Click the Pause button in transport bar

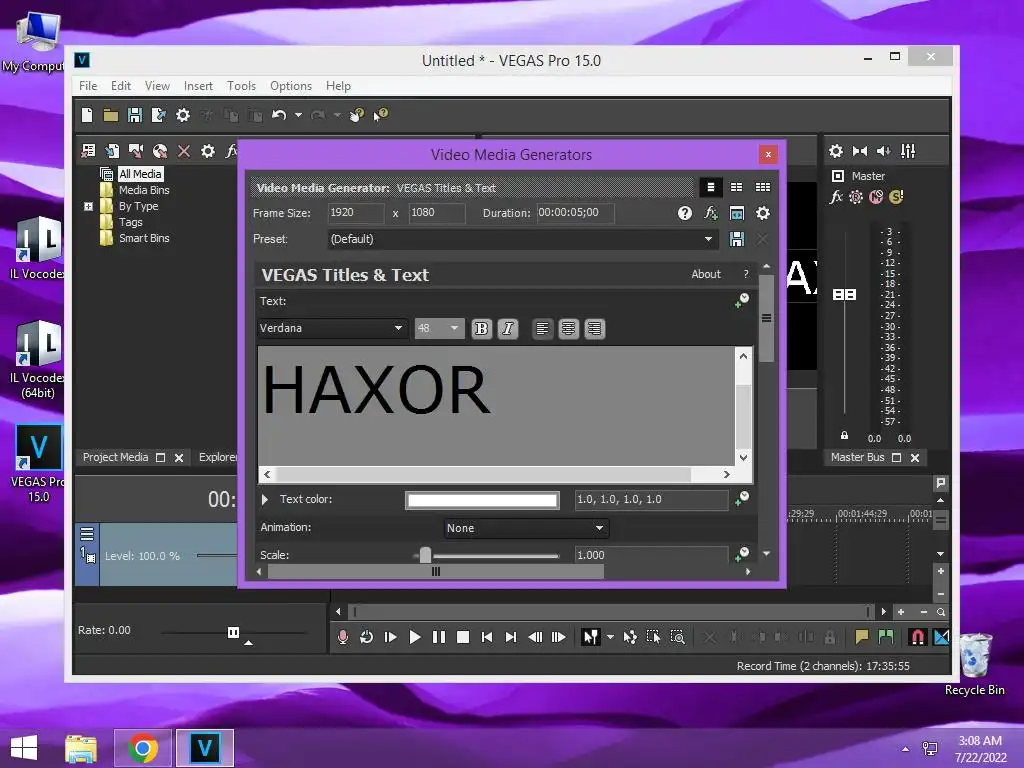tap(438, 637)
